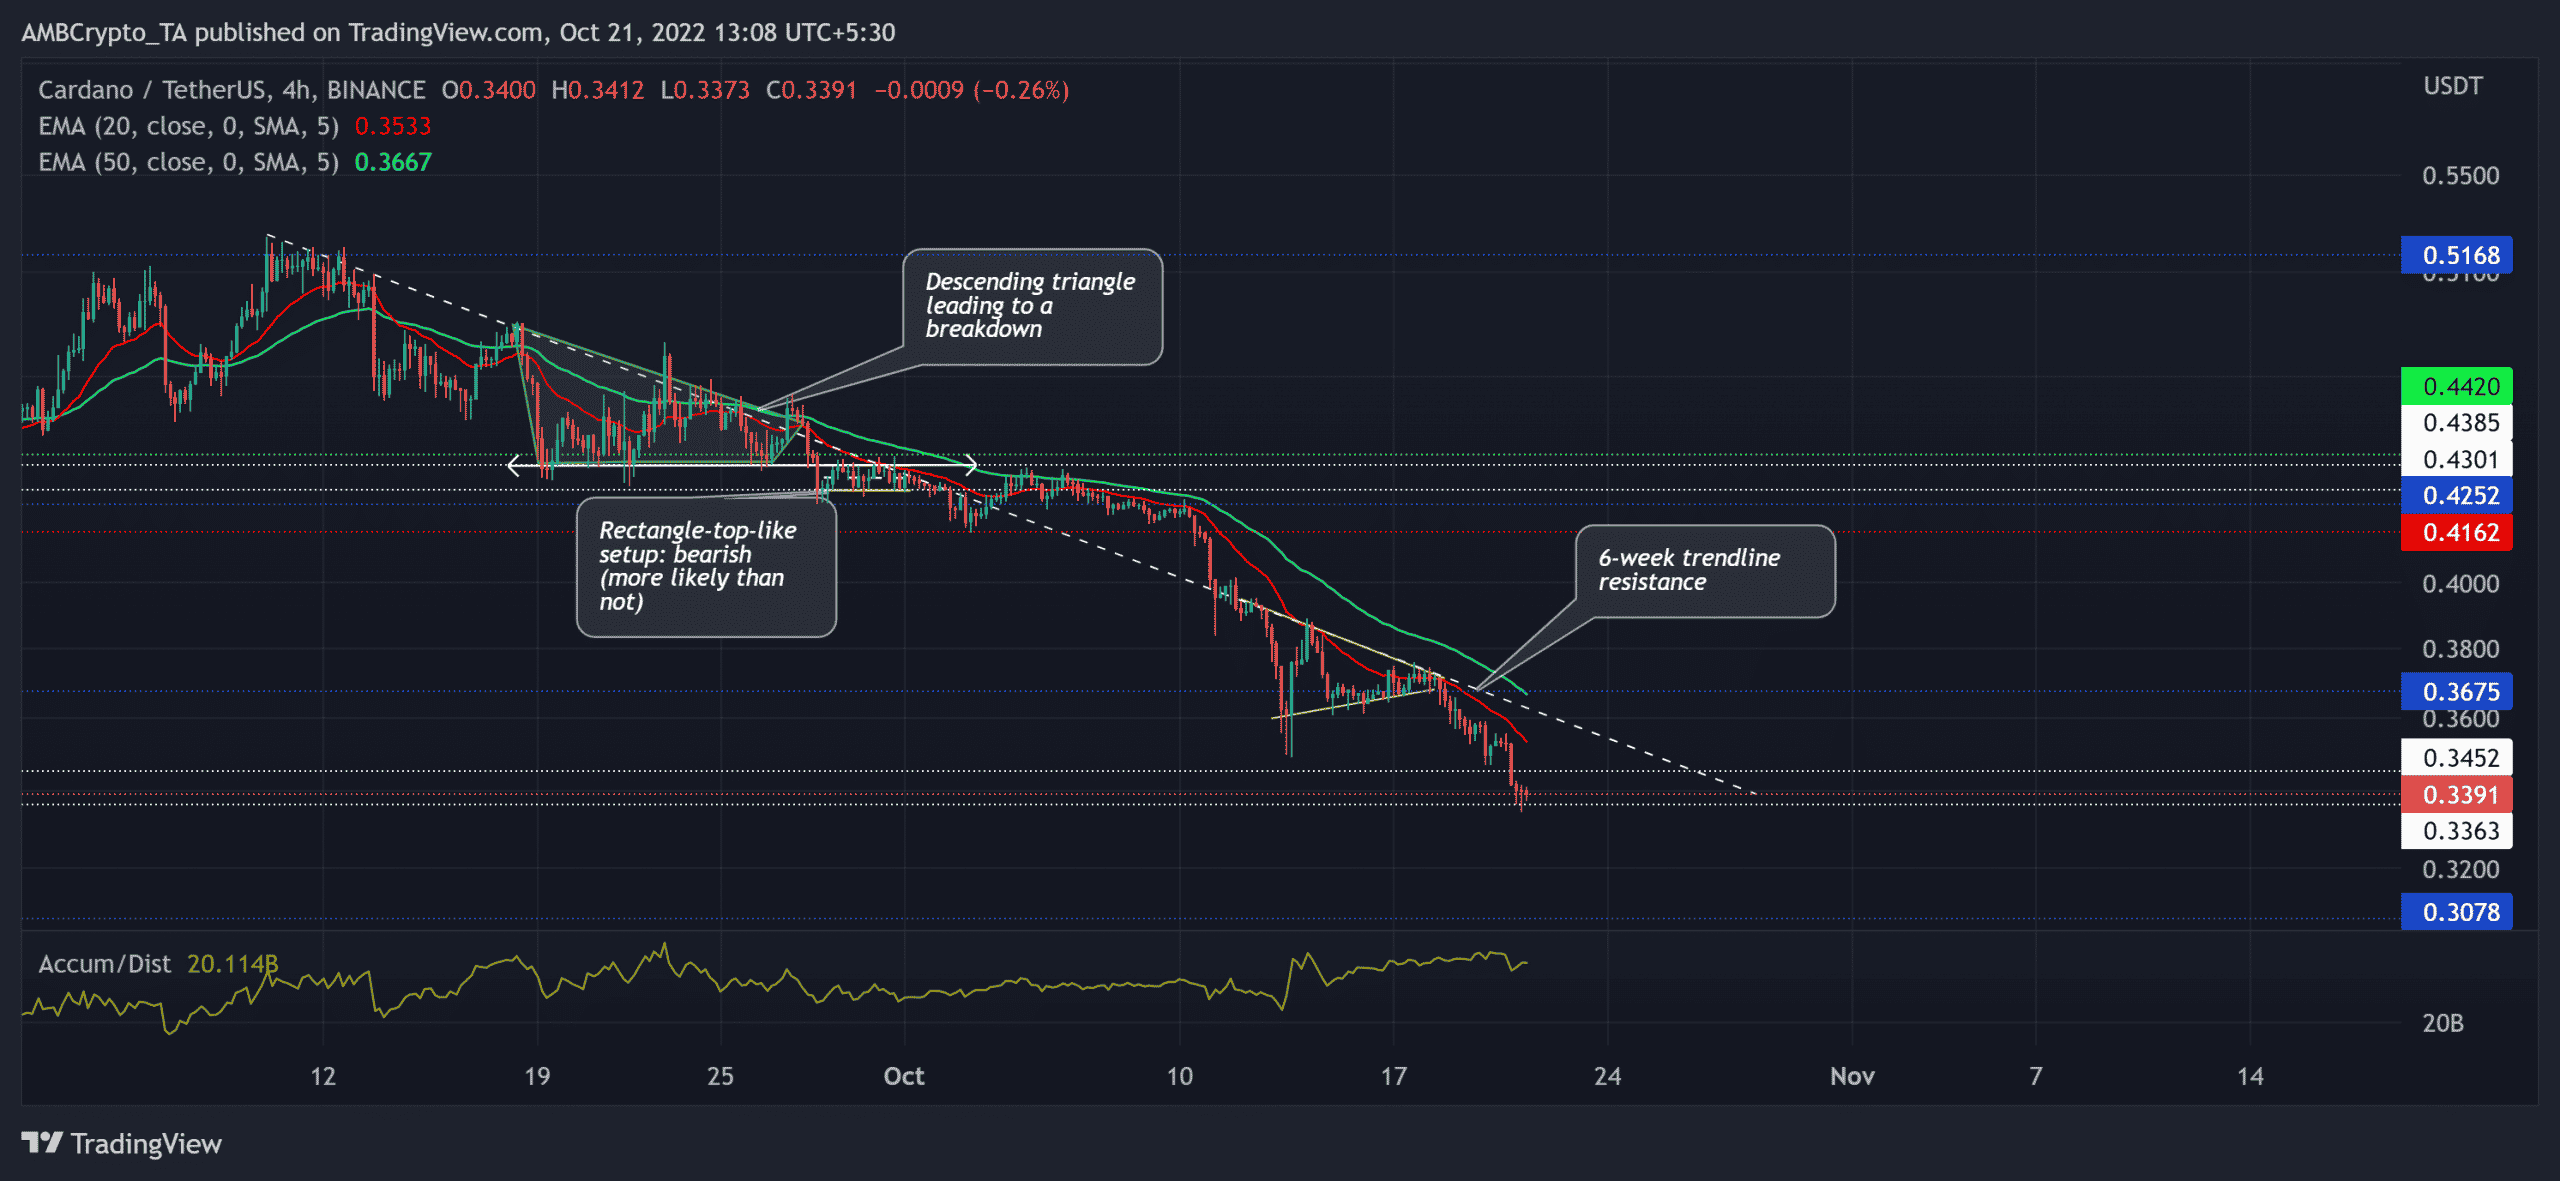Click the 0.4000 axis value
The height and width of the screenshot is (1181, 2560).
[2460, 584]
